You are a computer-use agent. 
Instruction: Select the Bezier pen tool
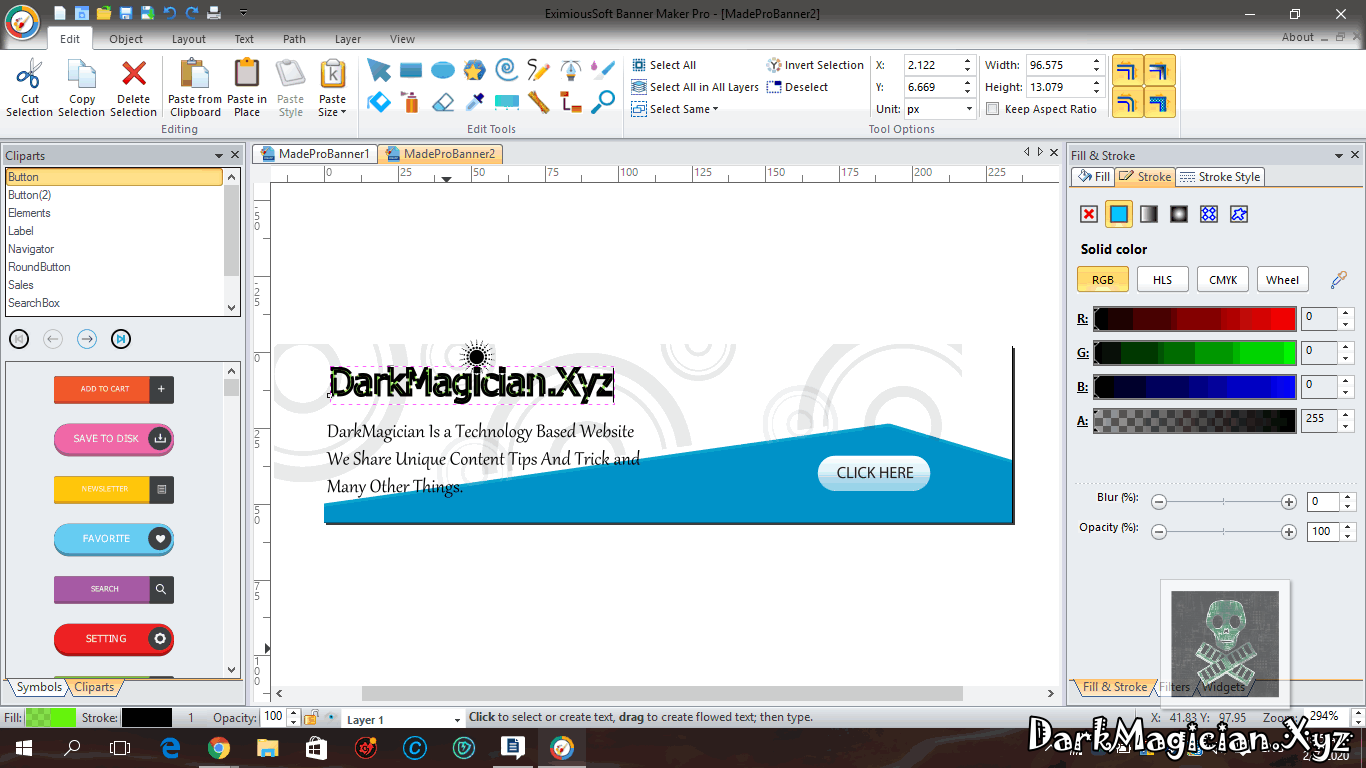point(570,70)
